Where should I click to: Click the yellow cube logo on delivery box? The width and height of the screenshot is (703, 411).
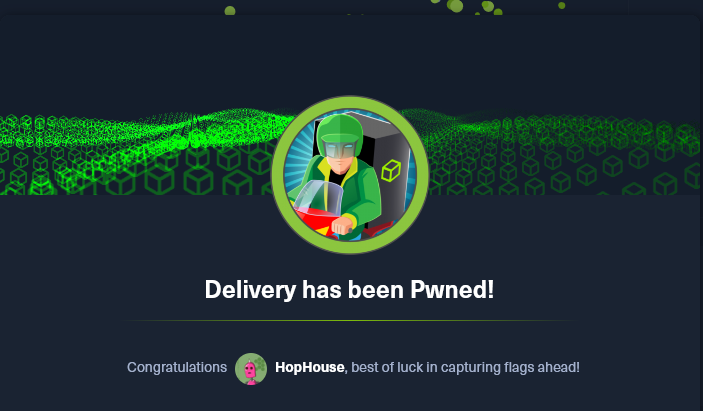point(391,170)
